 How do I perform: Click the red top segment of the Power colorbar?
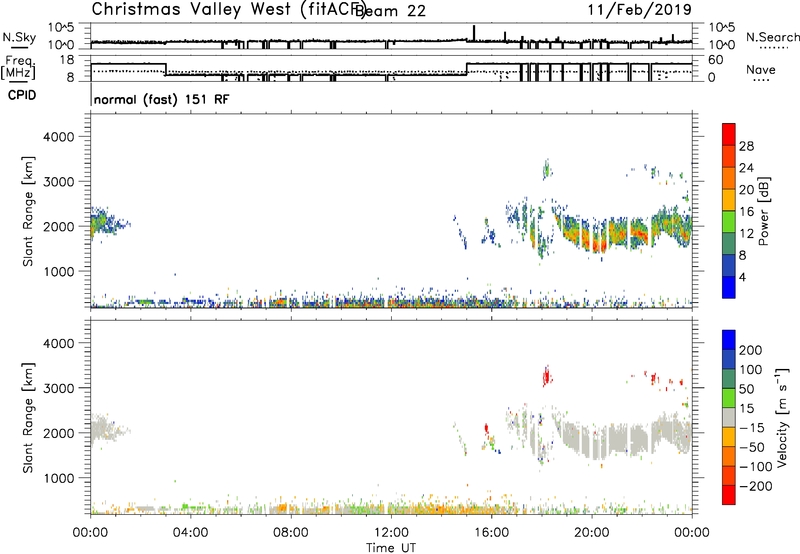point(729,134)
